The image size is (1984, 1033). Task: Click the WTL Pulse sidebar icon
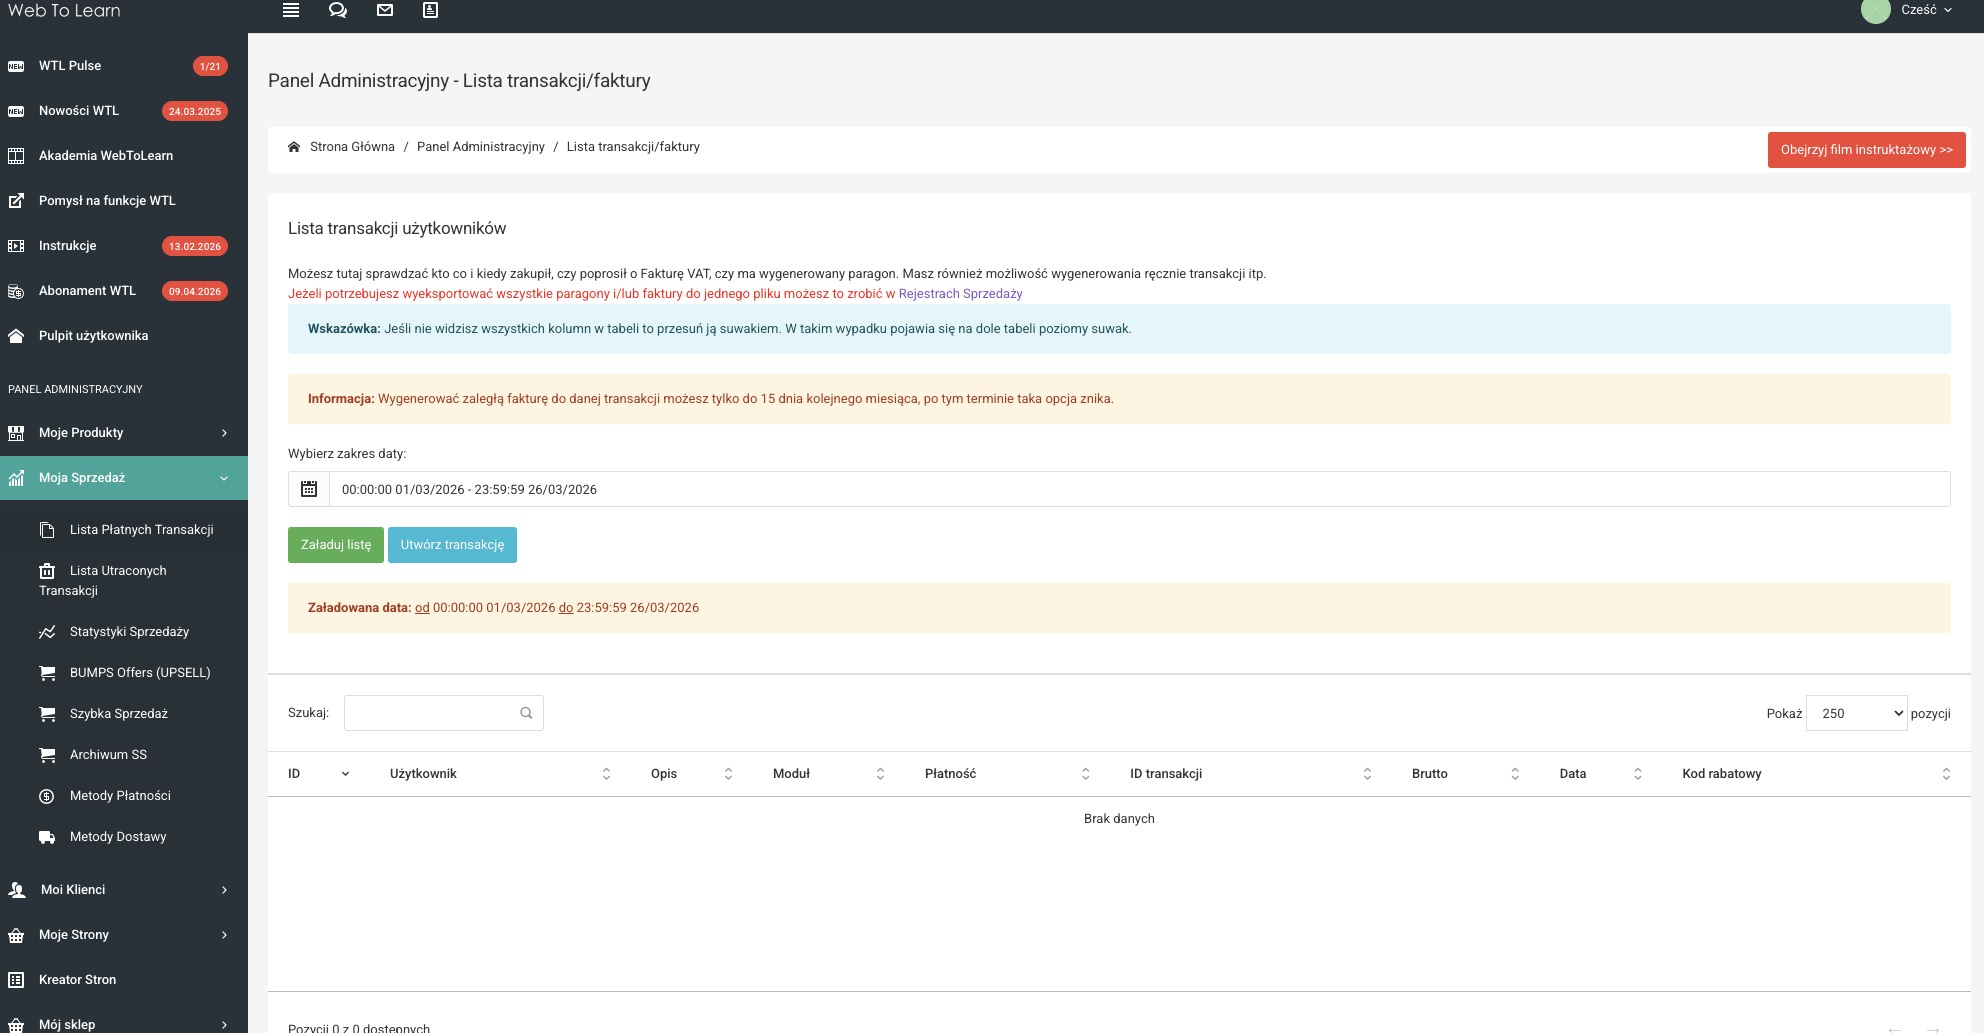point(16,66)
